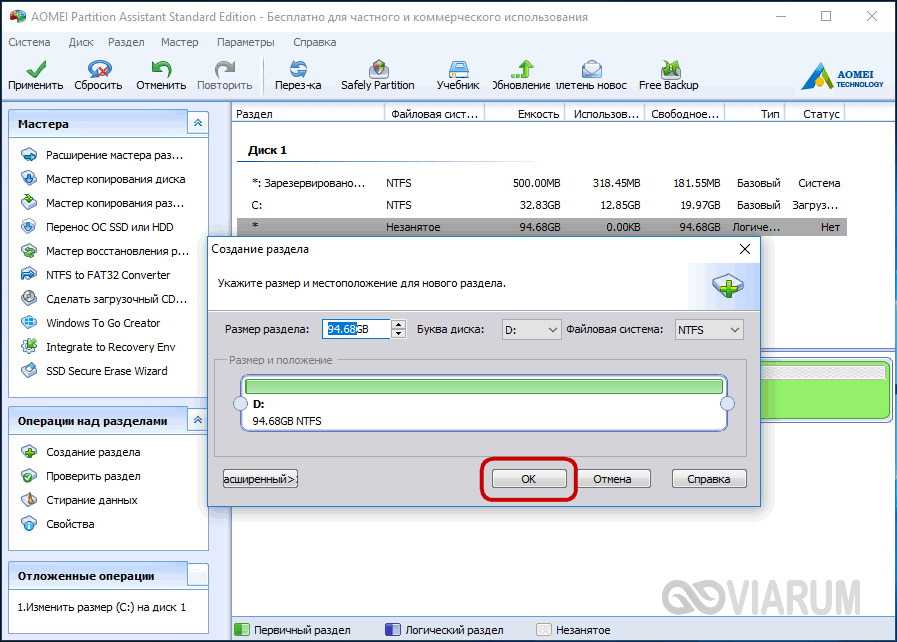Viewport: 897px width, 642px height.
Task: Open the Safely Partition tool
Action: tap(377, 75)
